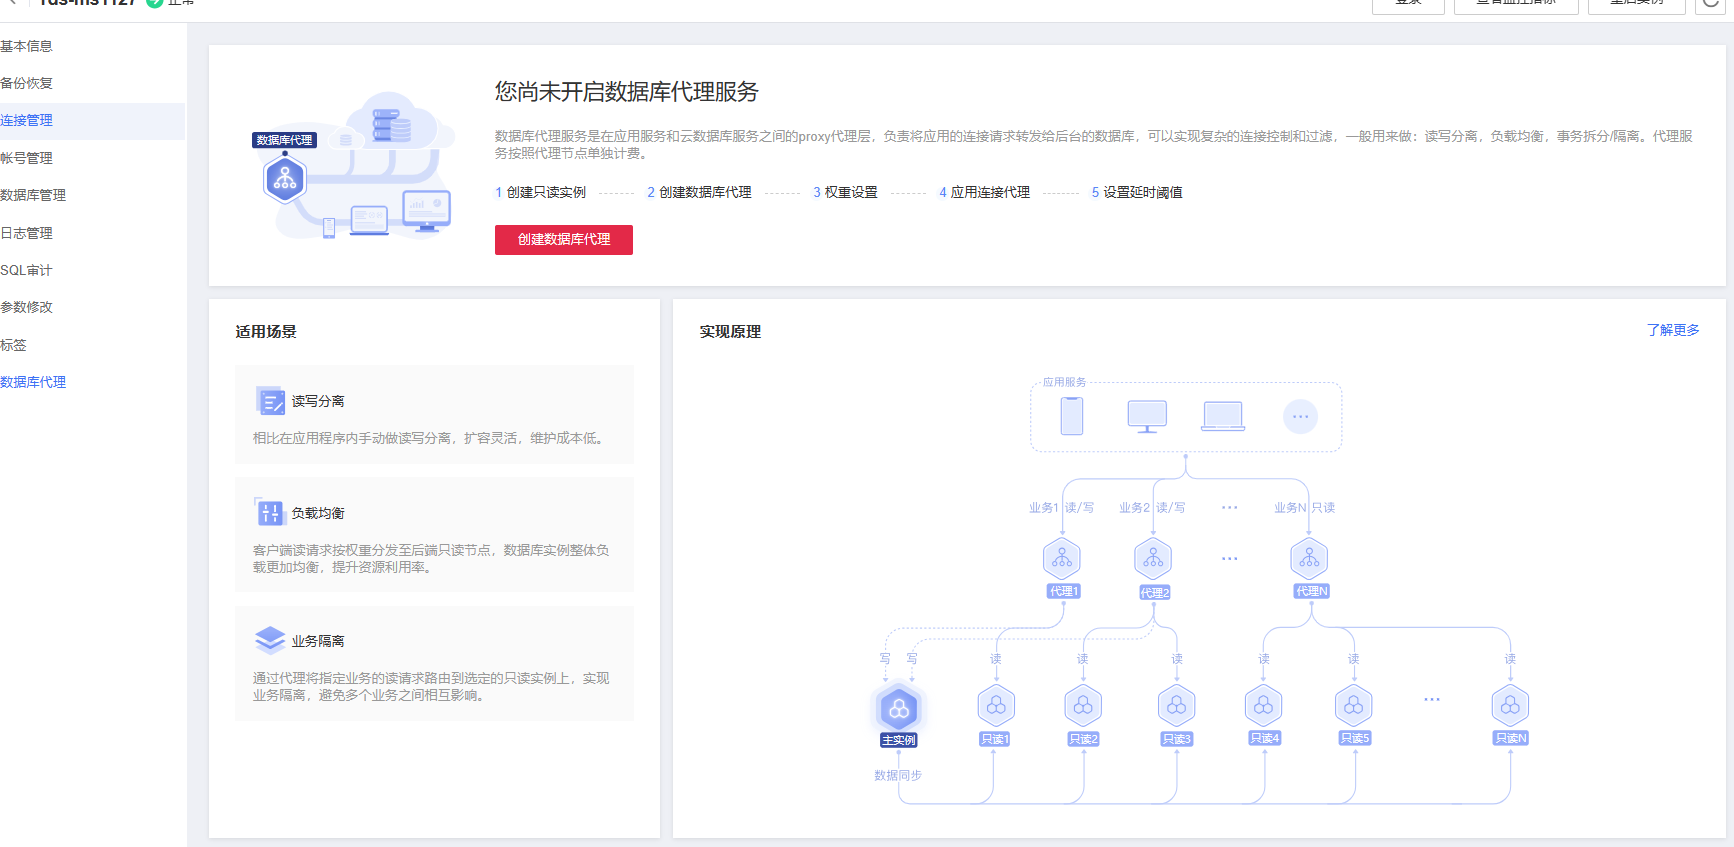This screenshot has width=1734, height=847.
Task: Click the laptop icon in 应用服务 box
Action: [x=1223, y=416]
